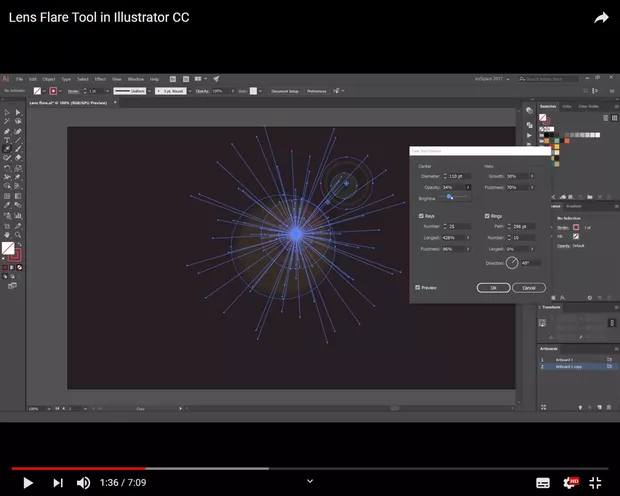Image resolution: width=620 pixels, height=496 pixels.
Task: Click Cancel in flare dialog
Action: point(529,287)
